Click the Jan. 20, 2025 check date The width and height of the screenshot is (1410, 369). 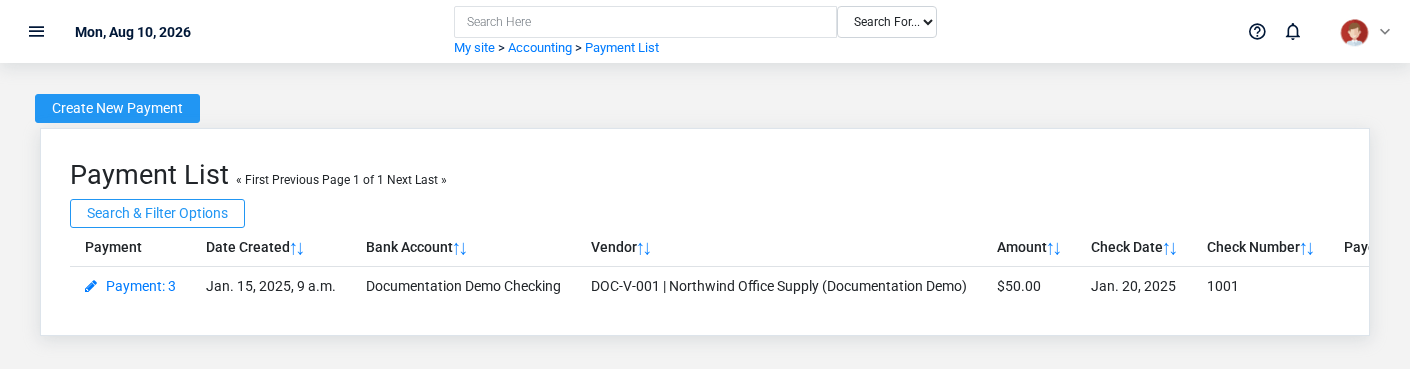[1133, 286]
